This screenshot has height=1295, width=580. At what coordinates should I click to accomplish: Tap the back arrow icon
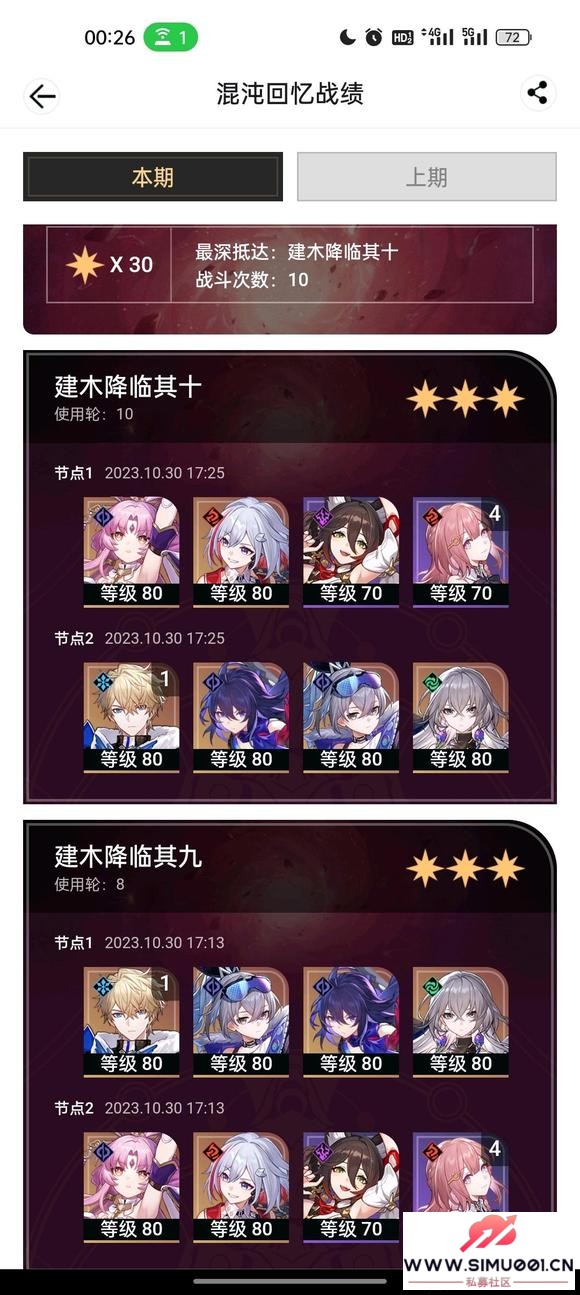tap(42, 96)
